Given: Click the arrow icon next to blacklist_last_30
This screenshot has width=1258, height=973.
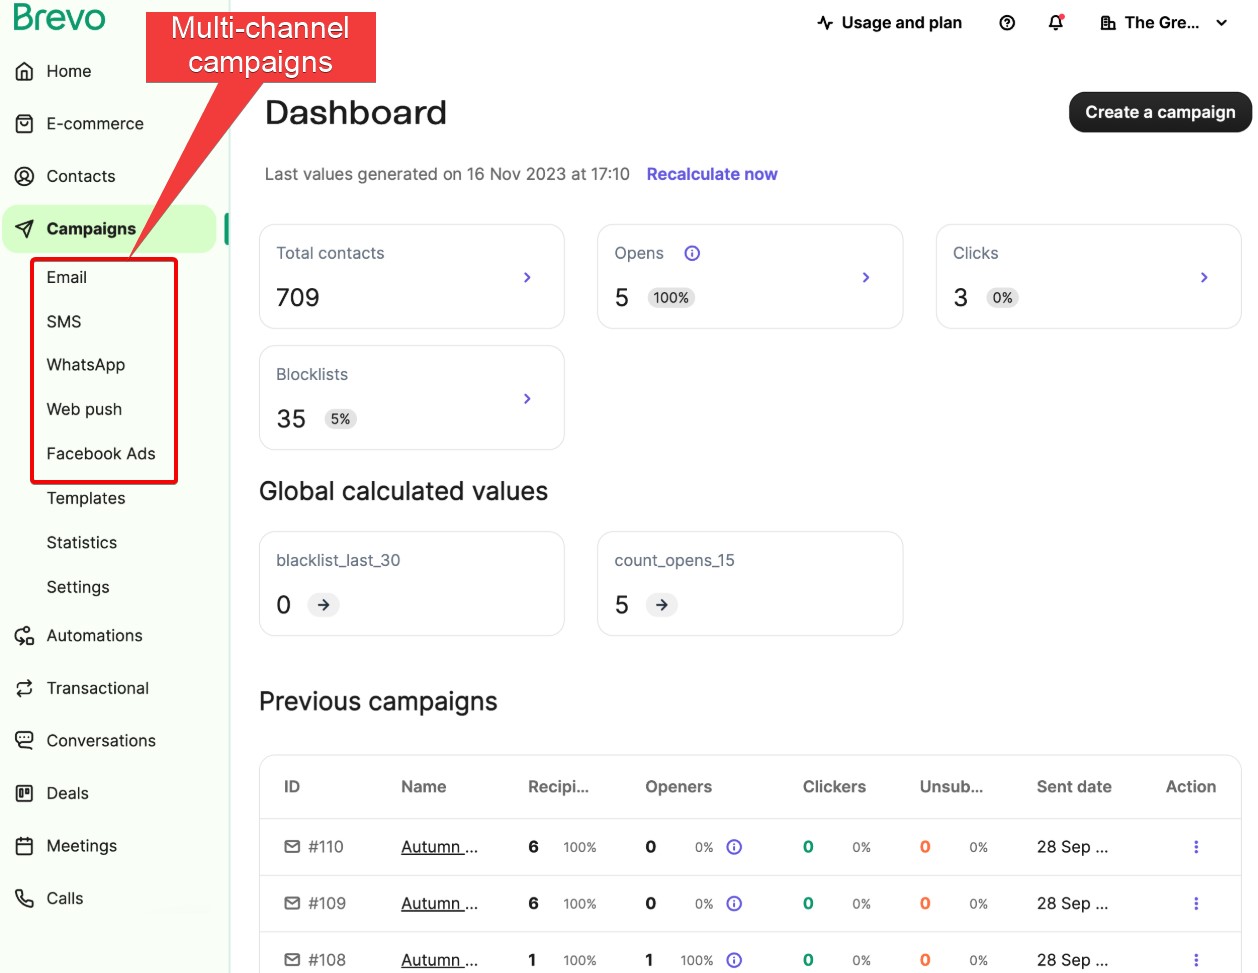Looking at the screenshot, I should click(323, 605).
